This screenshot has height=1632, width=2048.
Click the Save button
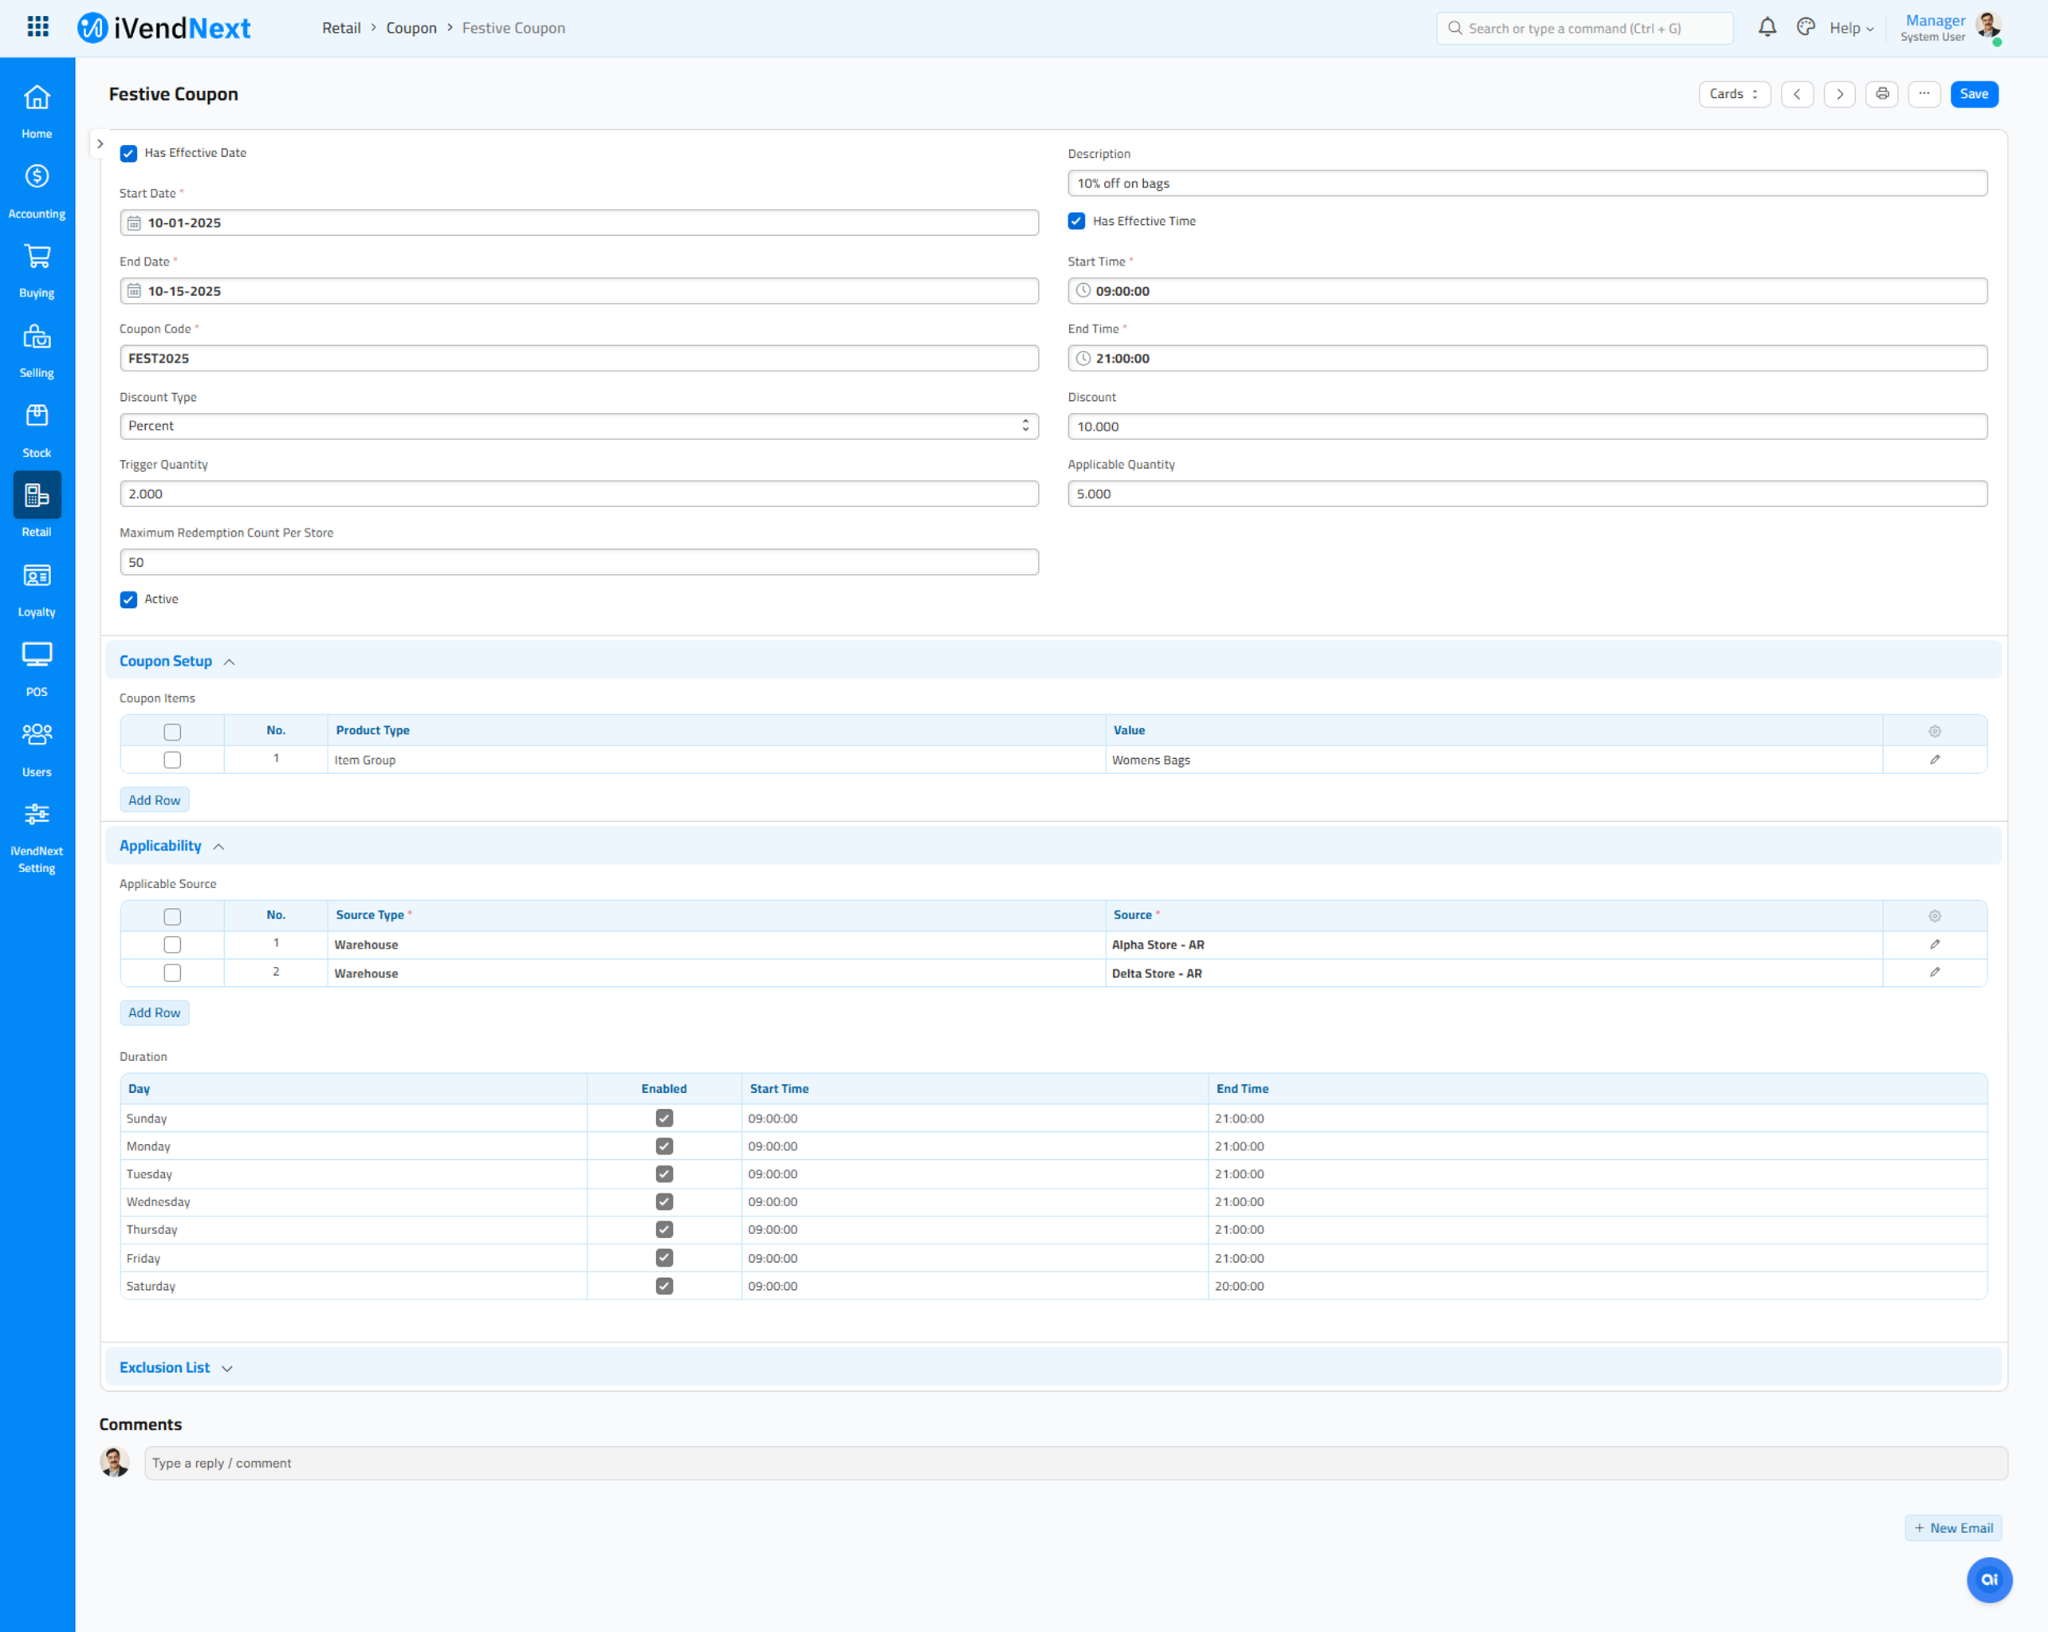click(1973, 94)
